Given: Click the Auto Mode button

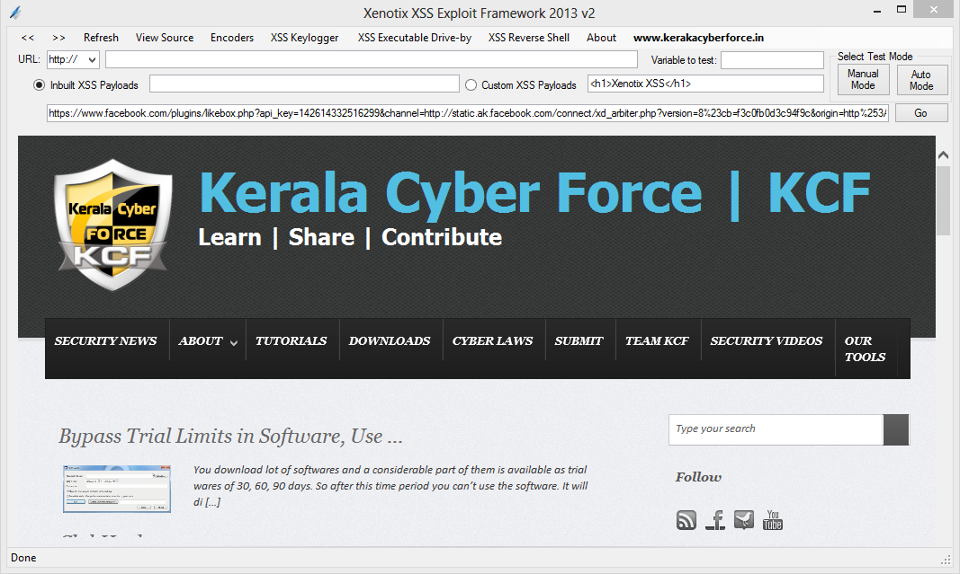Looking at the screenshot, I should pos(921,80).
